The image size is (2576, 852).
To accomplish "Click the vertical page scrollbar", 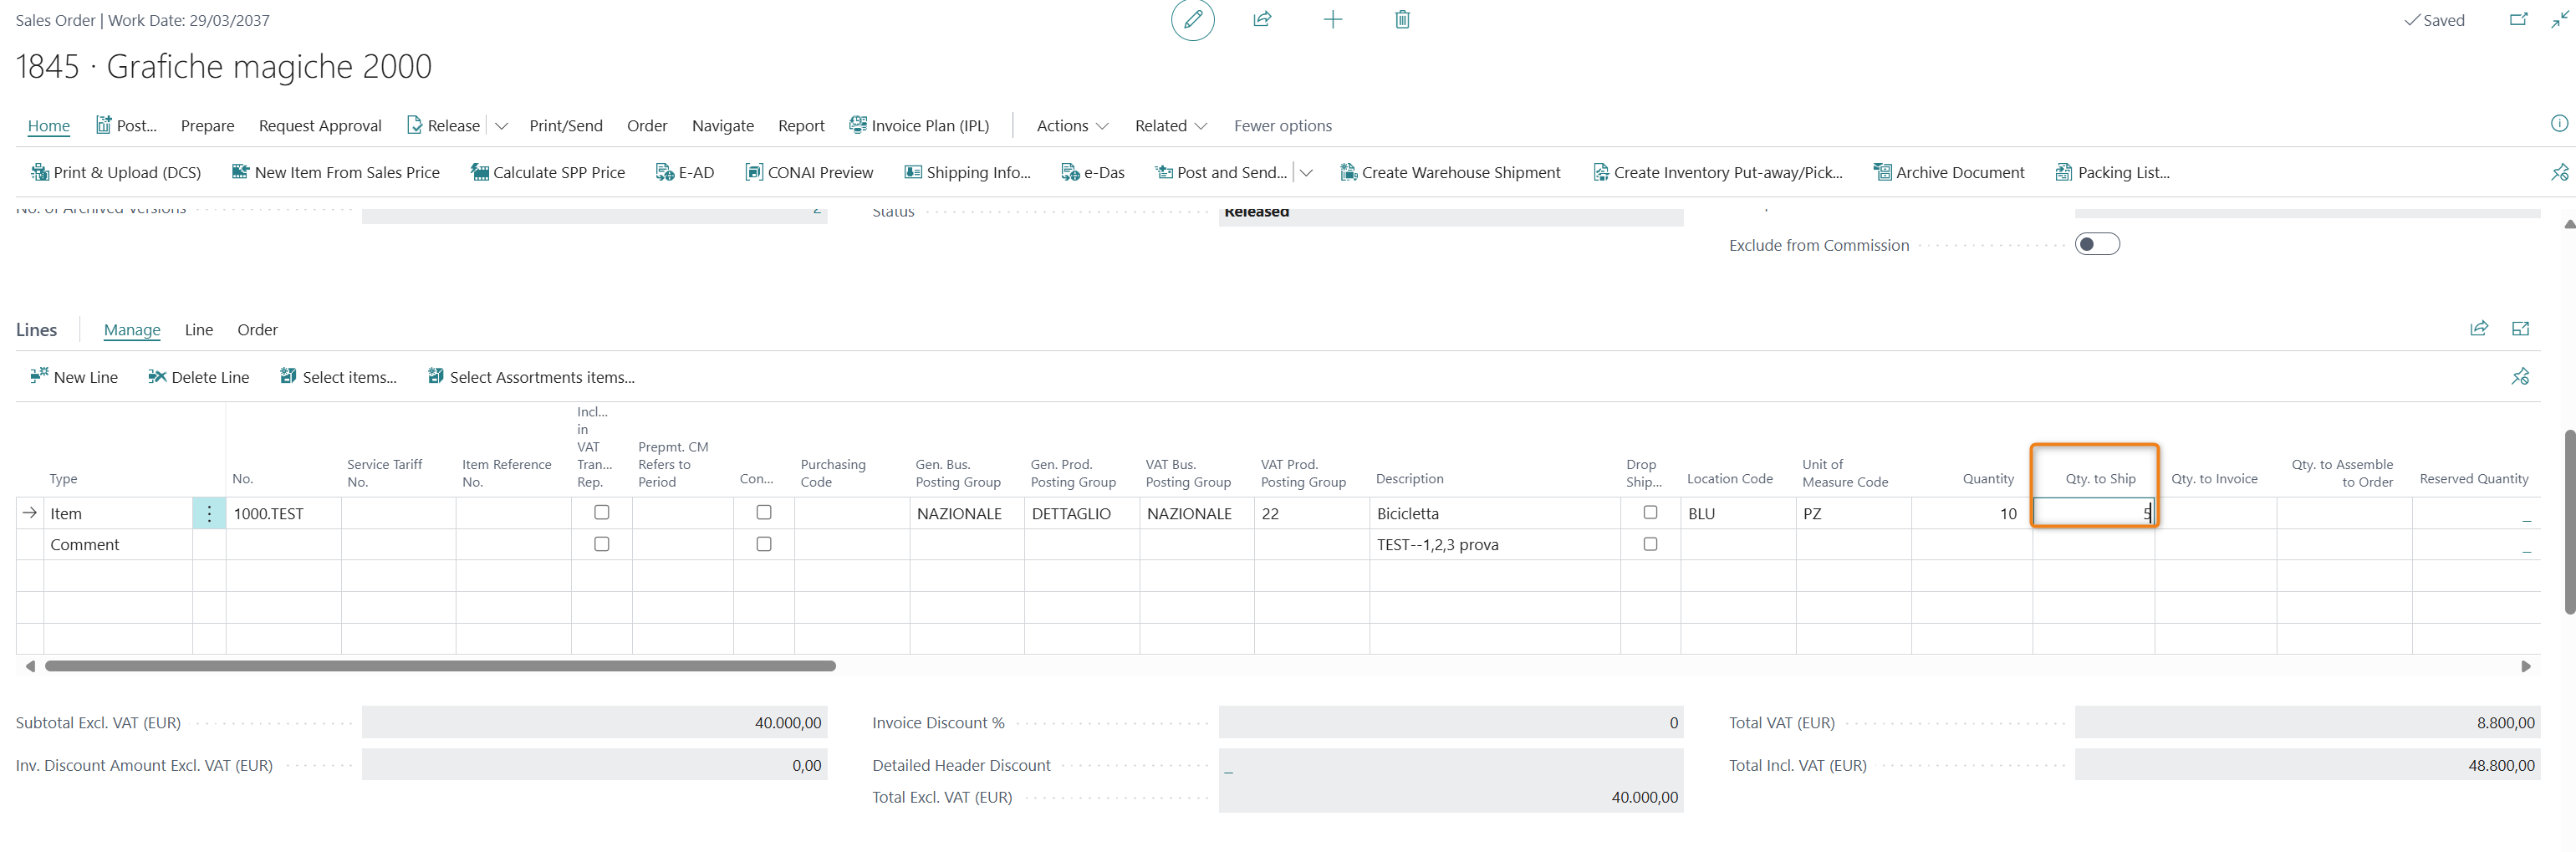I will pyautogui.click(x=2569, y=520).
